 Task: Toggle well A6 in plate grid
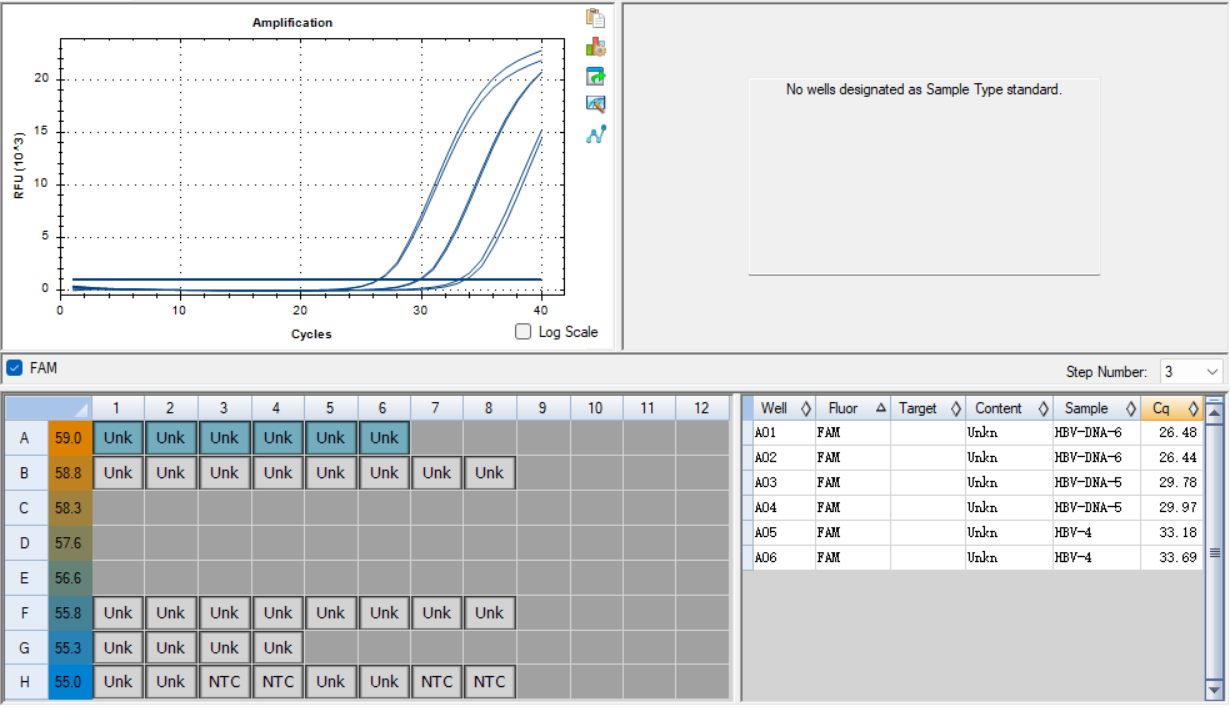tap(384, 438)
